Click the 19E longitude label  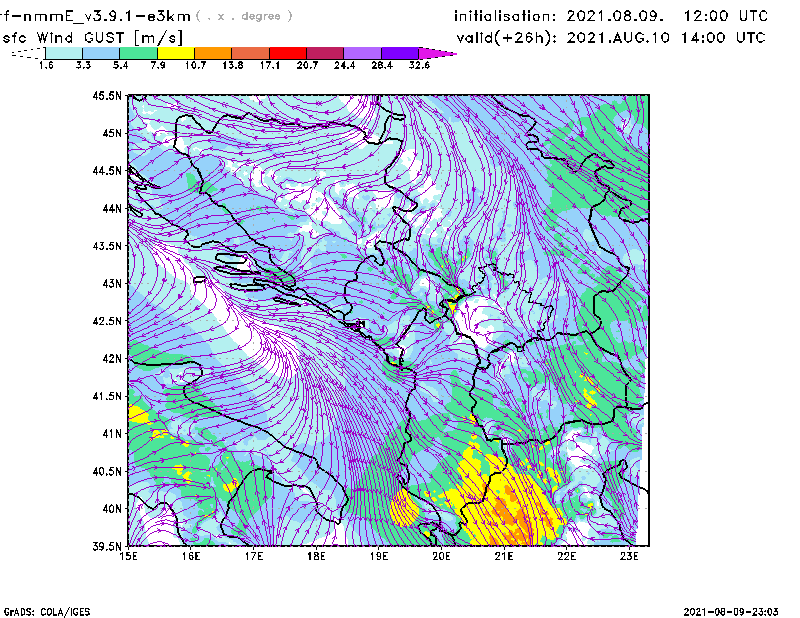[x=379, y=556]
